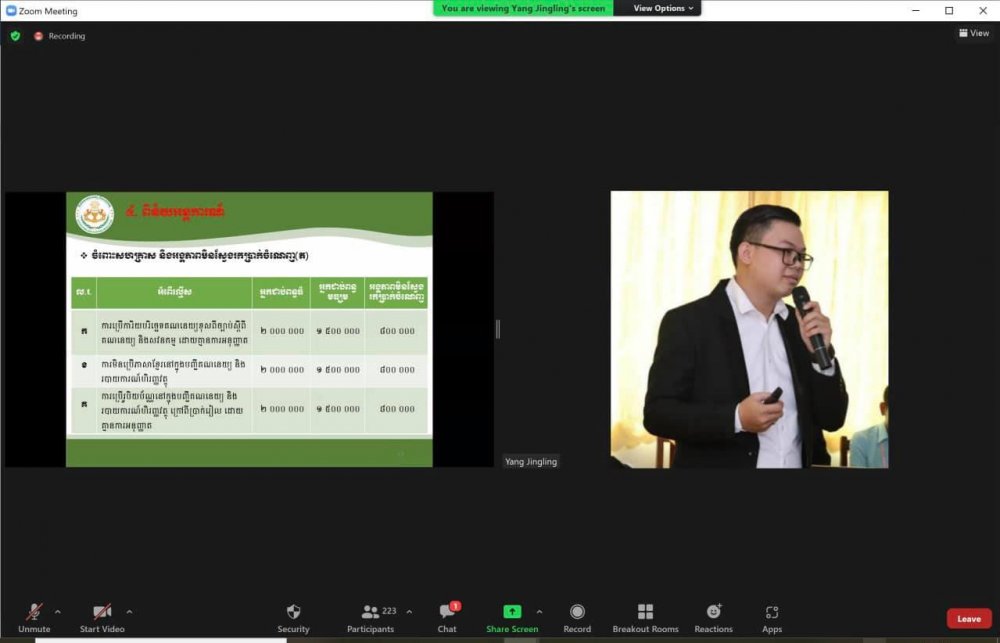Unmute the microphone
This screenshot has height=643, width=1000.
34,612
